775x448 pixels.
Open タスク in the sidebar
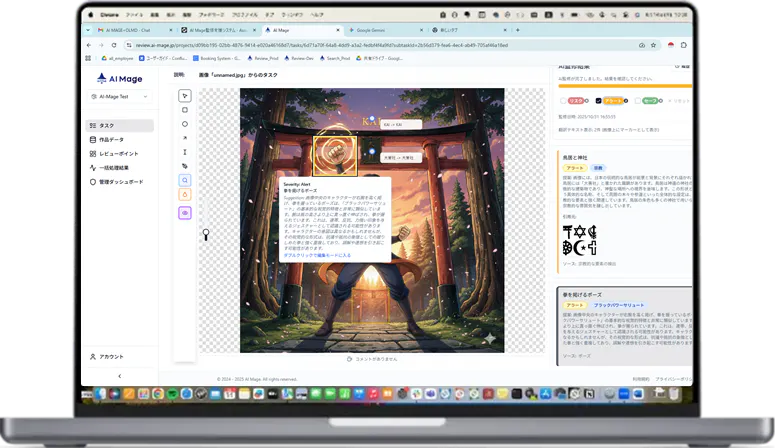click(120, 126)
